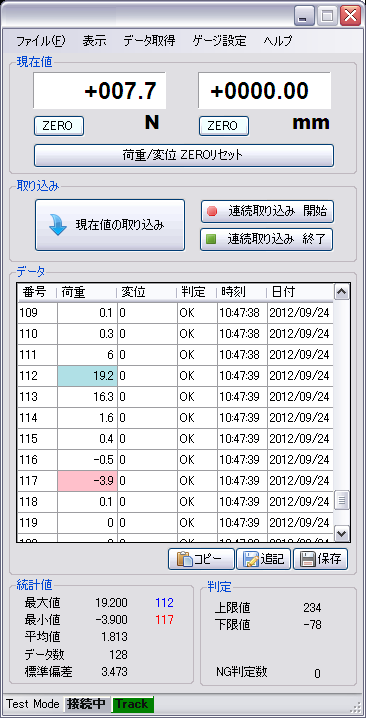Click the 最小値 value -3.900
The image size is (366, 718).
(x=111, y=620)
